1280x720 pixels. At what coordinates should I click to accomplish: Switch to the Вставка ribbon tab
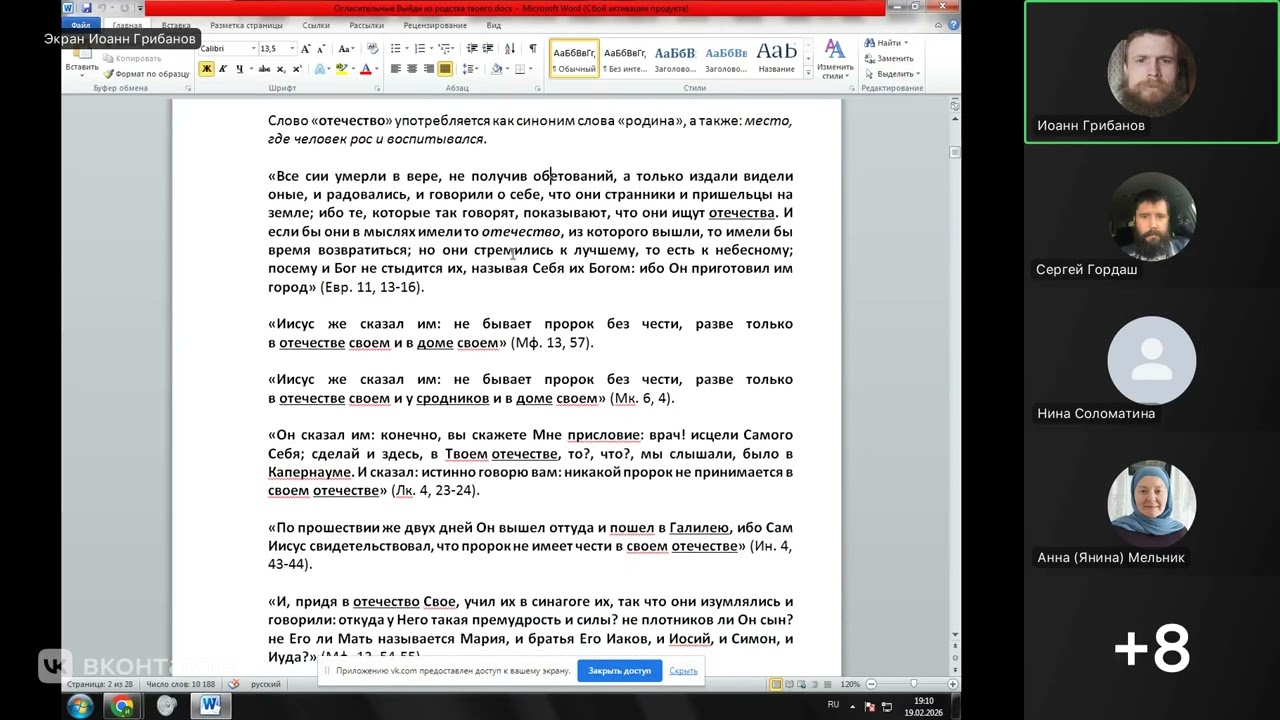click(x=176, y=25)
